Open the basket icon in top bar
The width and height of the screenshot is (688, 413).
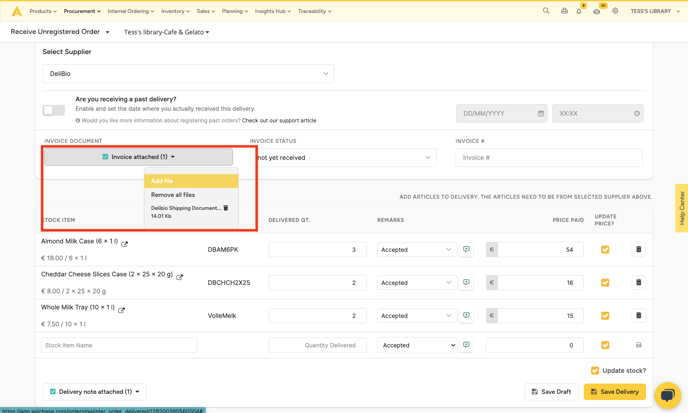(564, 11)
